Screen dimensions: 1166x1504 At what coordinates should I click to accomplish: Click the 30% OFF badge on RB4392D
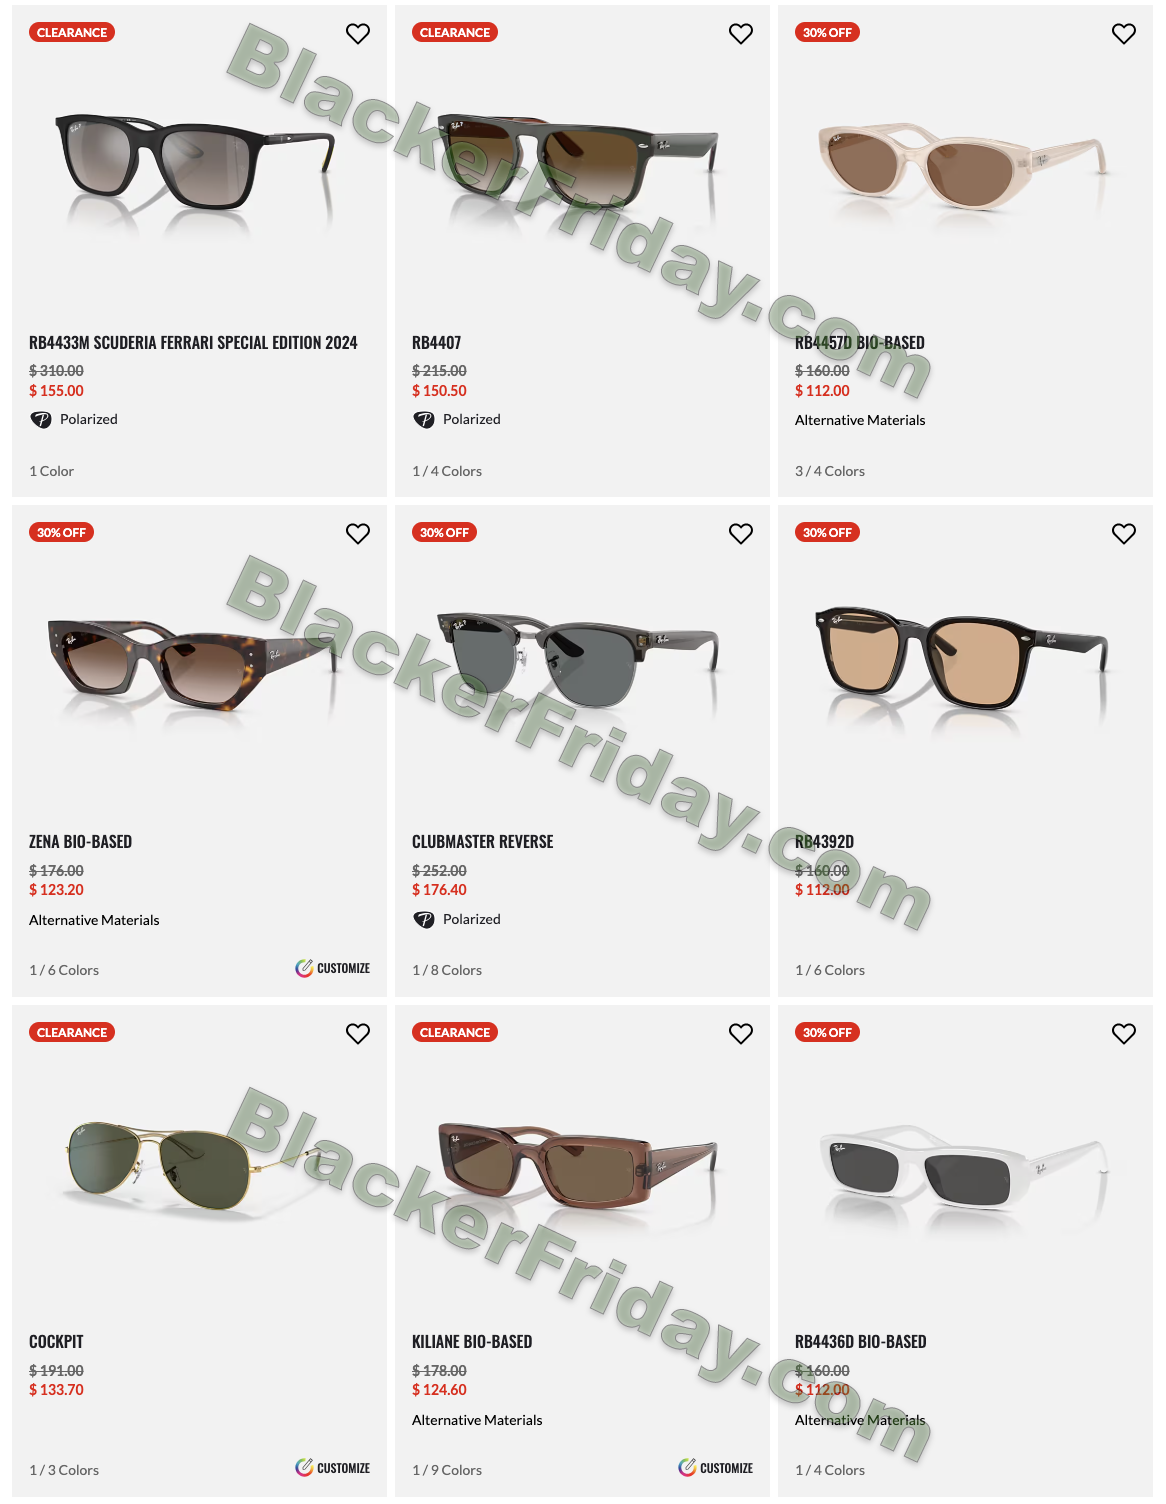827,532
